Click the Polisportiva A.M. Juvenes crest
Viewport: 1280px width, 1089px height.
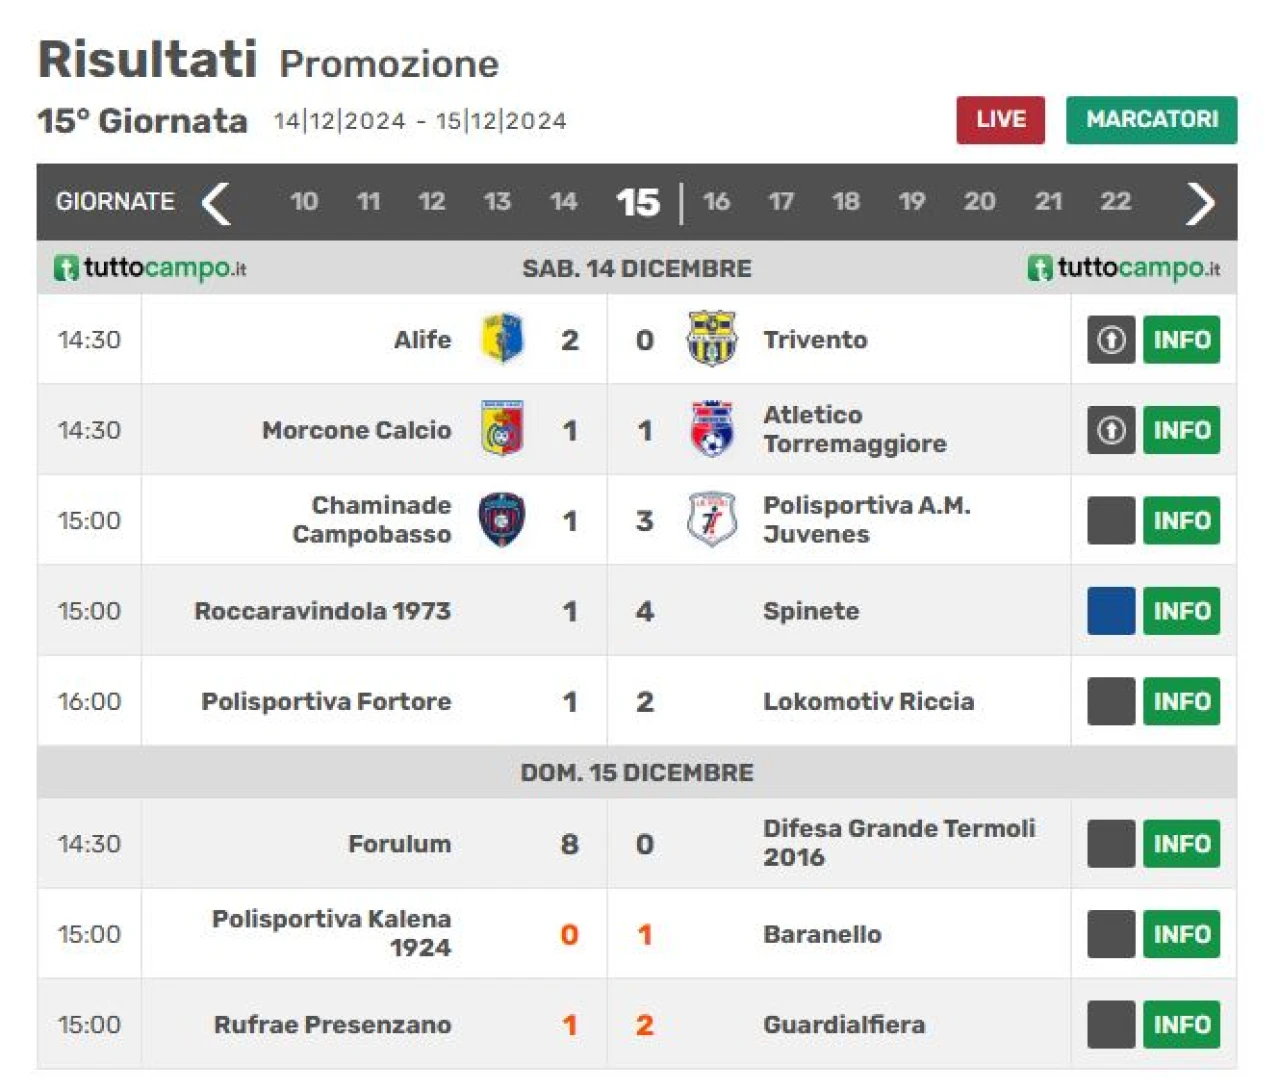[x=711, y=520]
